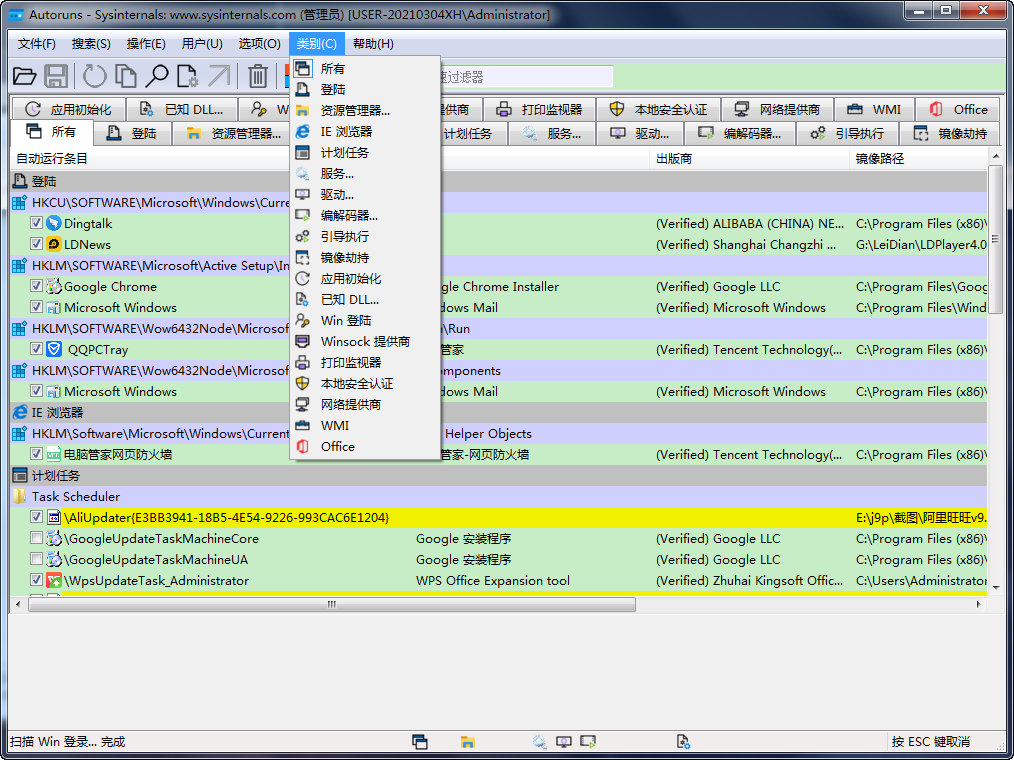Click the AliUpdater task entry icon
1014x760 pixels.
tap(54, 517)
